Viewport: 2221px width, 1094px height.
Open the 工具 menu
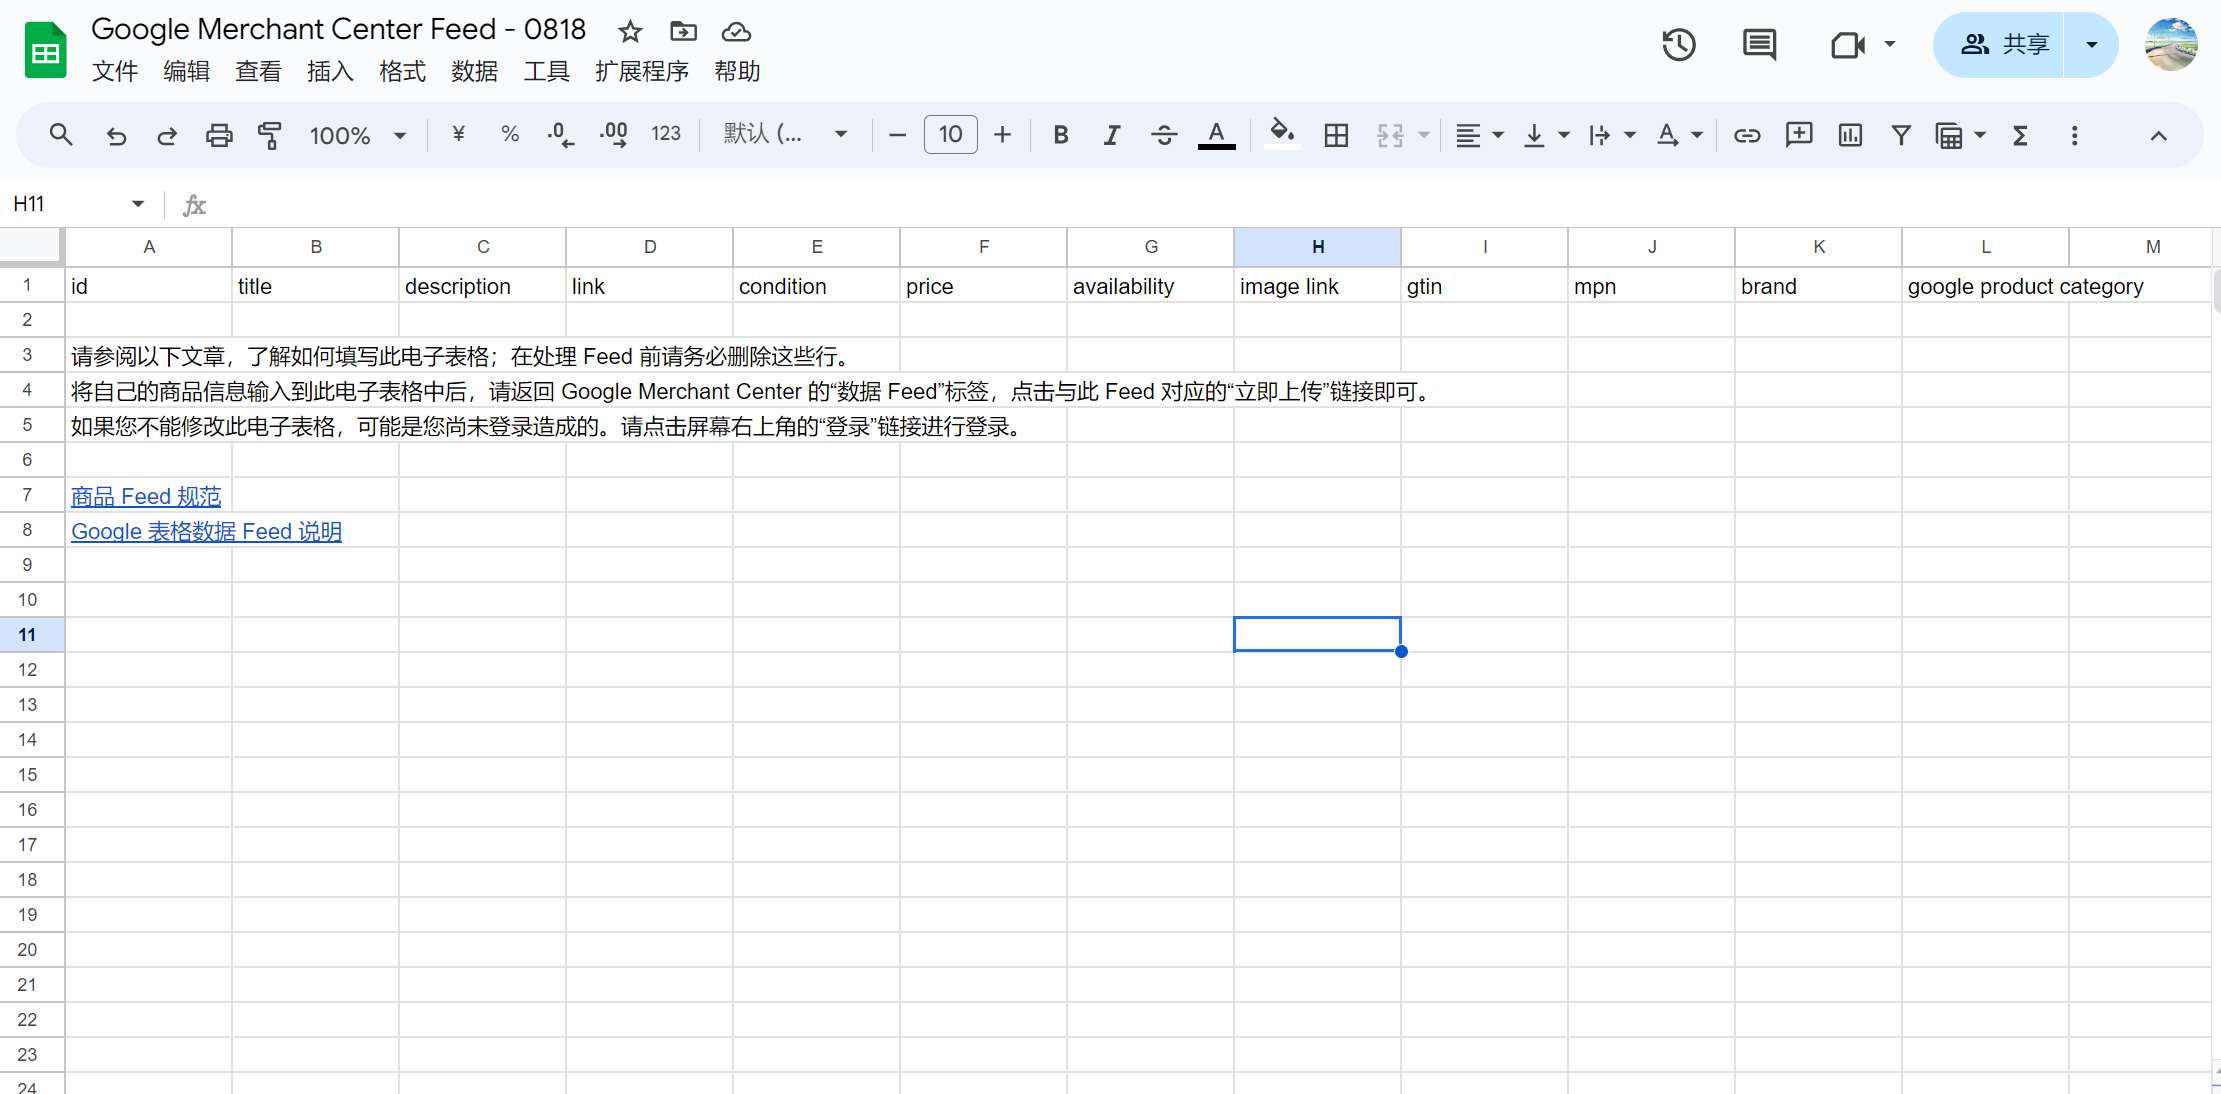tap(547, 71)
